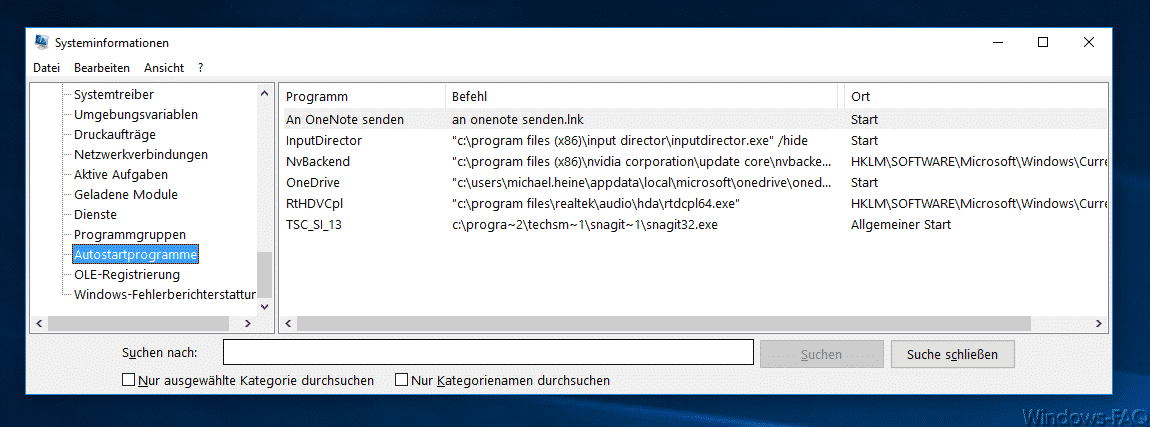Image resolution: width=1150 pixels, height=427 pixels.
Task: Enable Nur Kategorienamen durchsuchen checkbox
Action: coord(401,380)
